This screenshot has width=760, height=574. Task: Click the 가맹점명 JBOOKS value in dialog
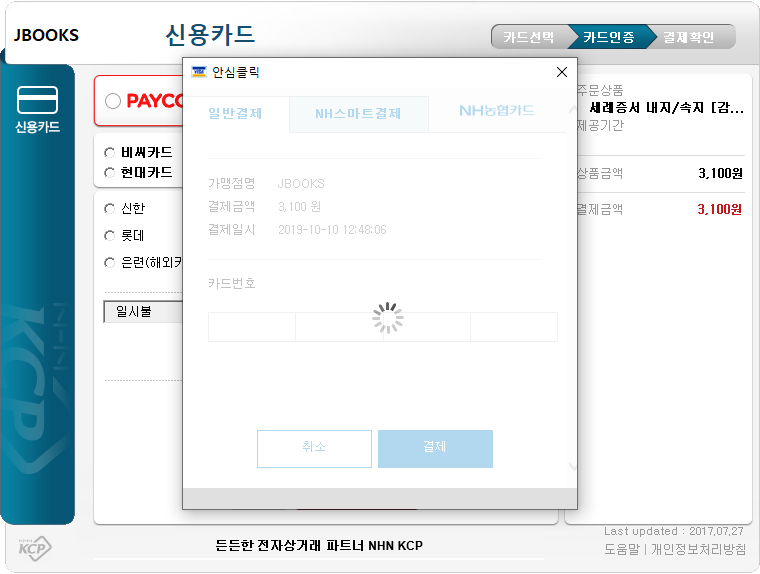point(301,184)
